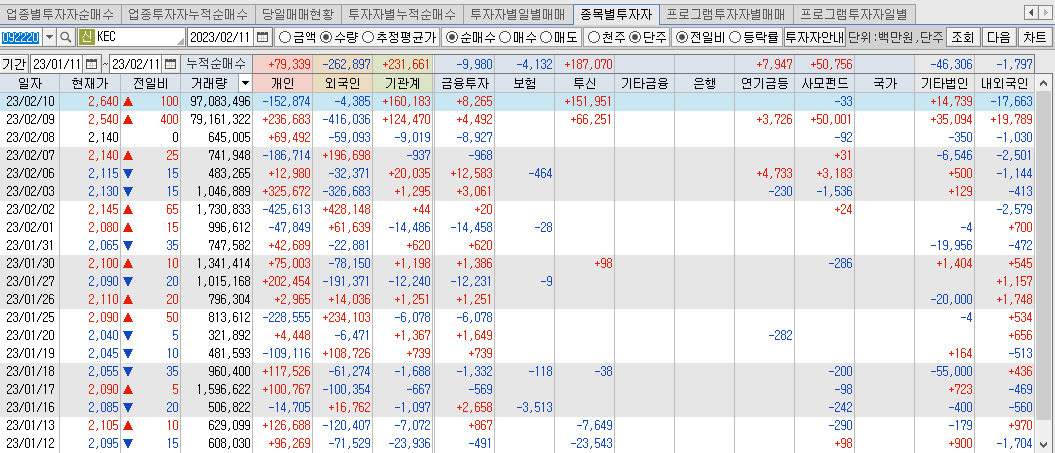1055x453 pixels.
Task: Click the 기관계 column header
Action: [x=402, y=84]
